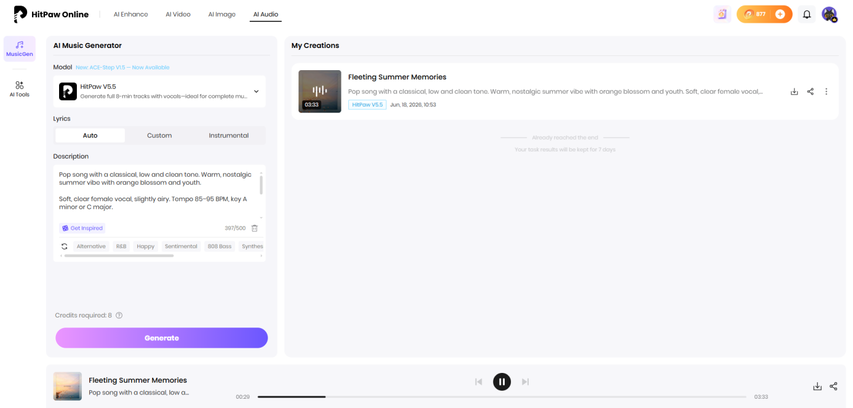Download the track from player bar
Viewport: 853px width, 408px height.
(x=817, y=386)
